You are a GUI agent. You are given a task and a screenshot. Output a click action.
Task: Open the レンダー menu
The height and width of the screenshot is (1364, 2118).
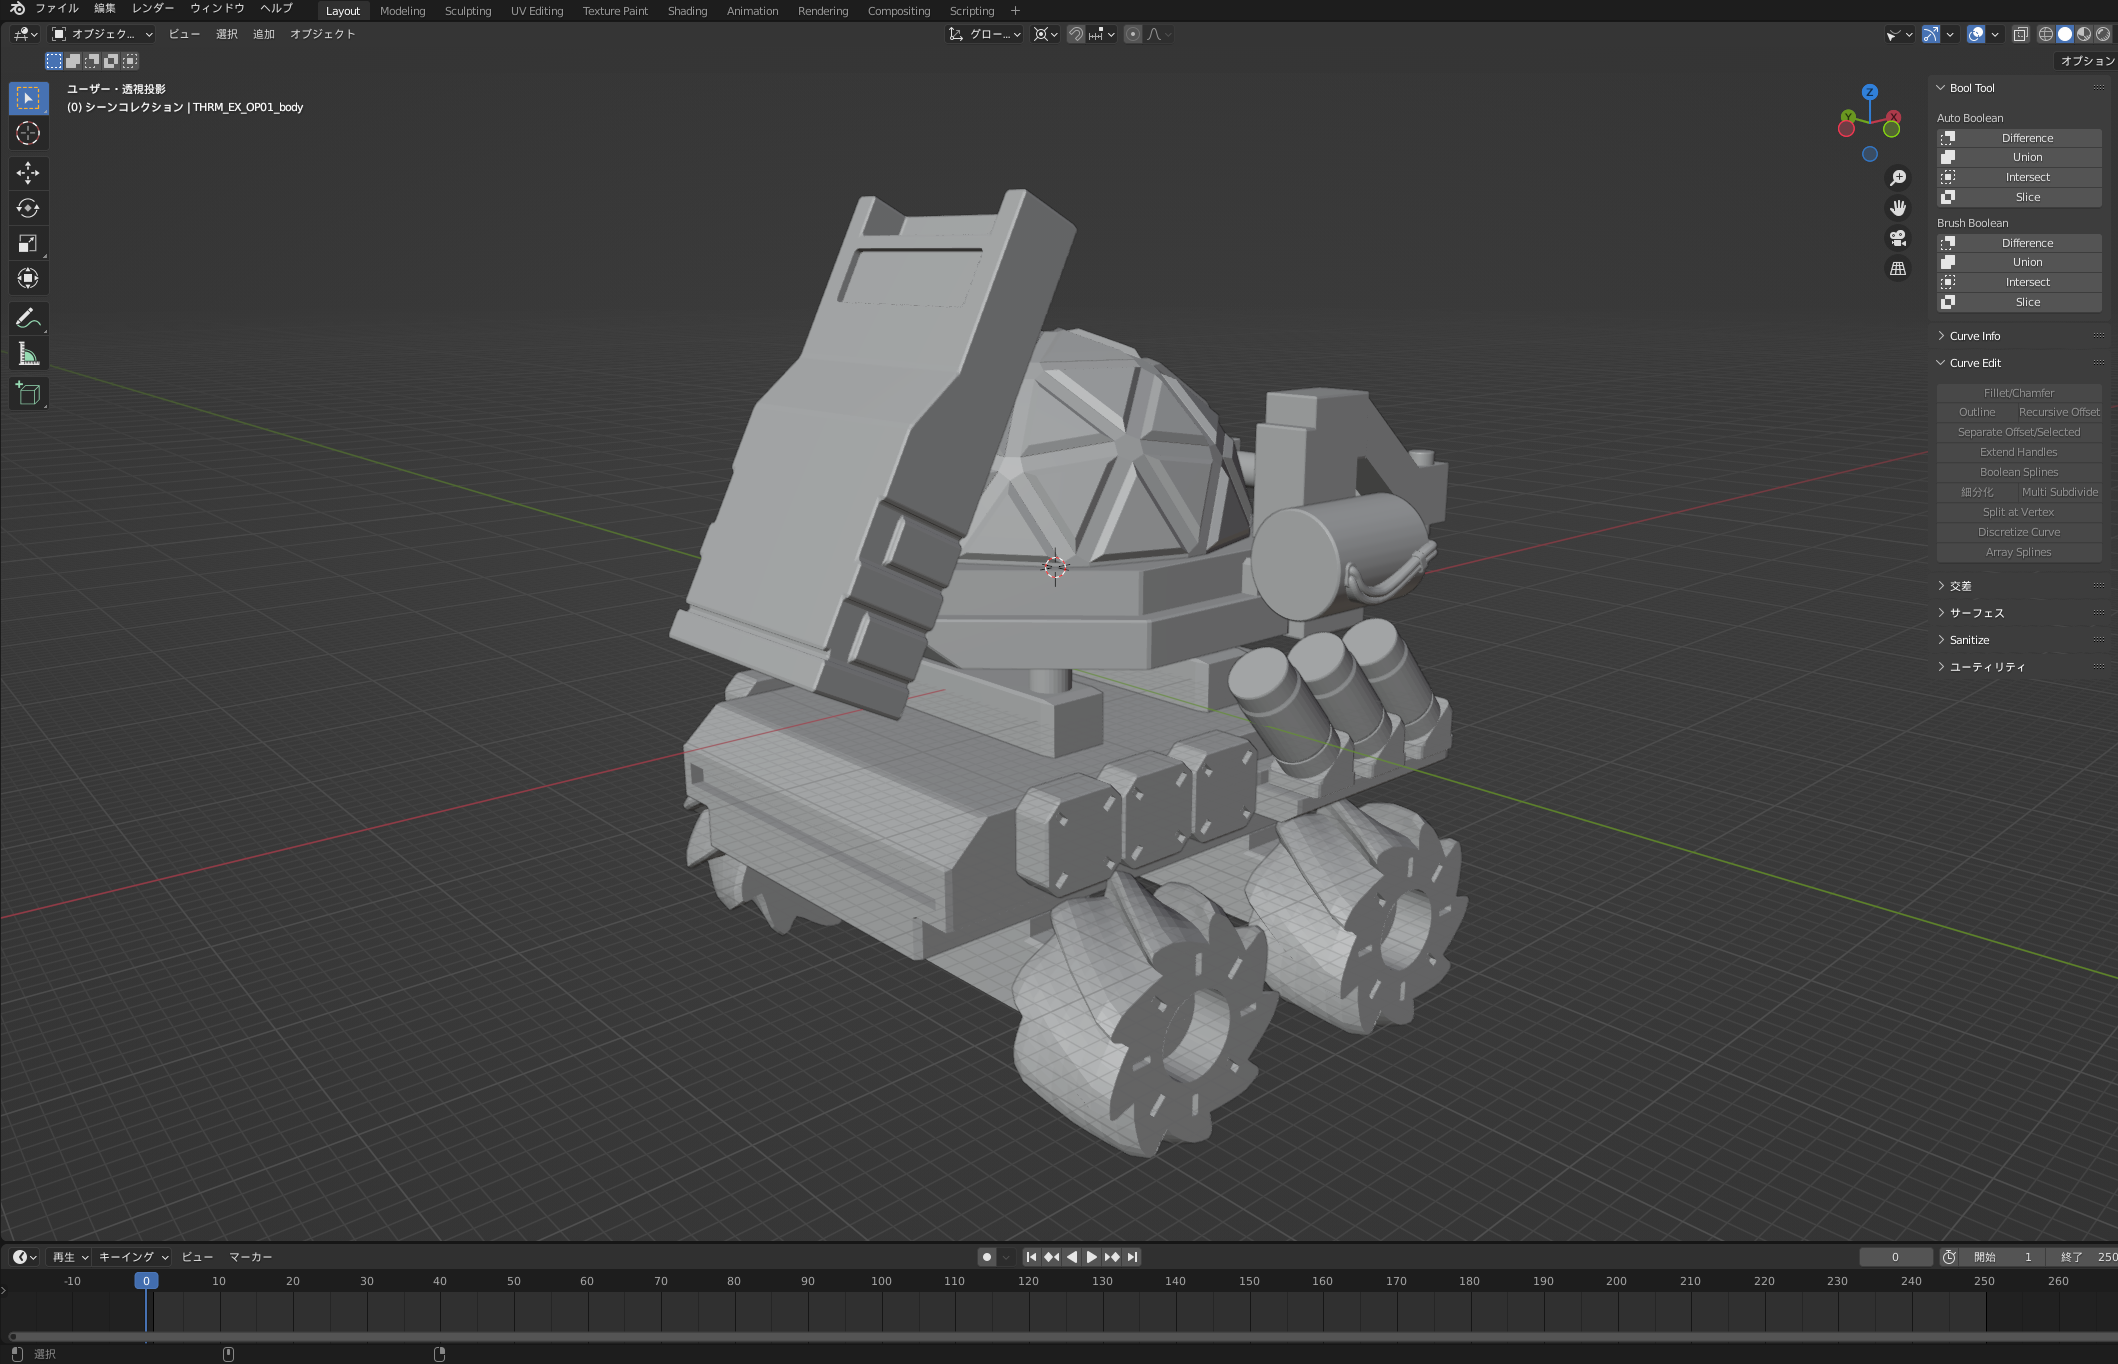153,9
